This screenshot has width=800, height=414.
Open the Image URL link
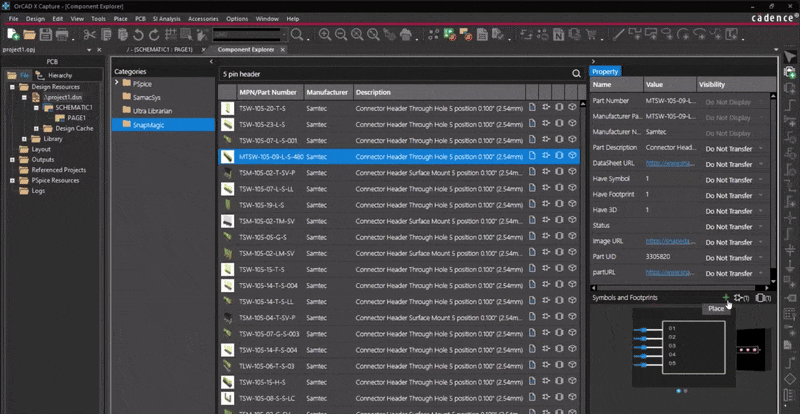[x=670, y=242]
